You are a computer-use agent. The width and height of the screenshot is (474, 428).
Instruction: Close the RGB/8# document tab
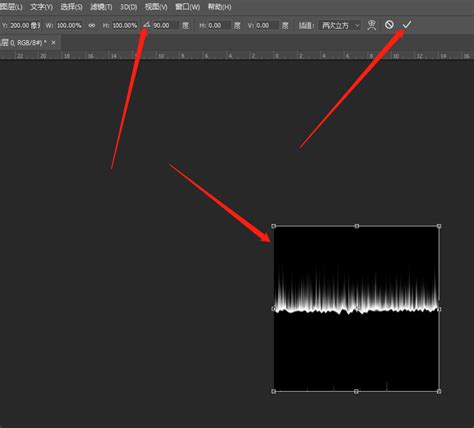click(x=53, y=43)
